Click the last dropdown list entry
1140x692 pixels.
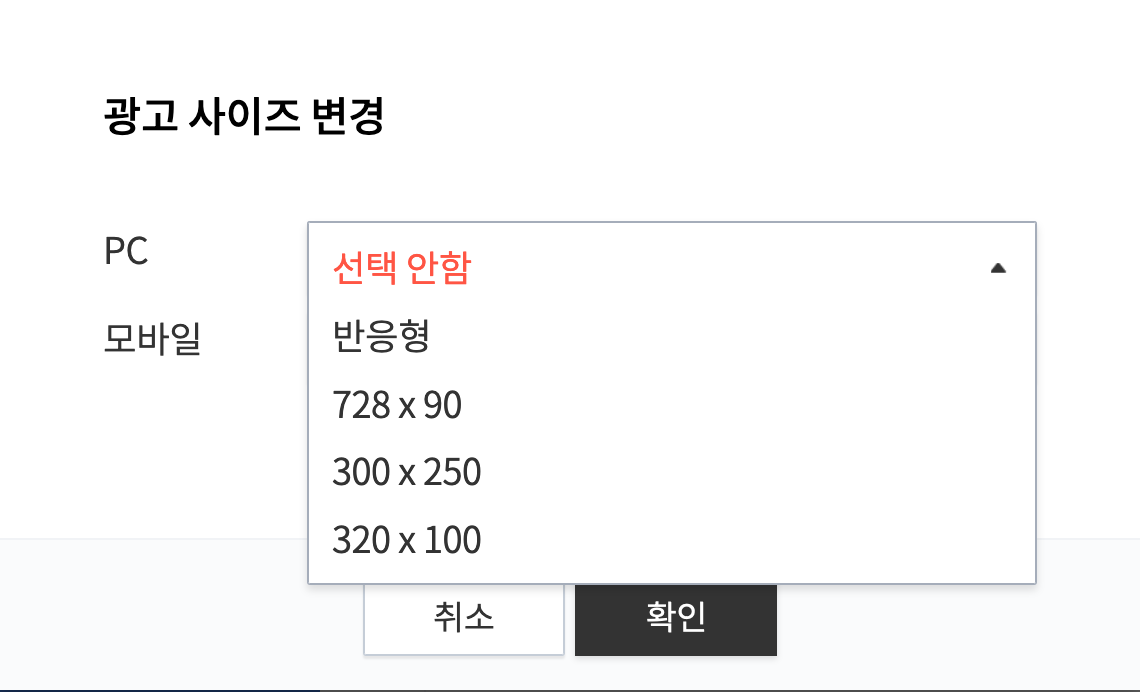[405, 539]
